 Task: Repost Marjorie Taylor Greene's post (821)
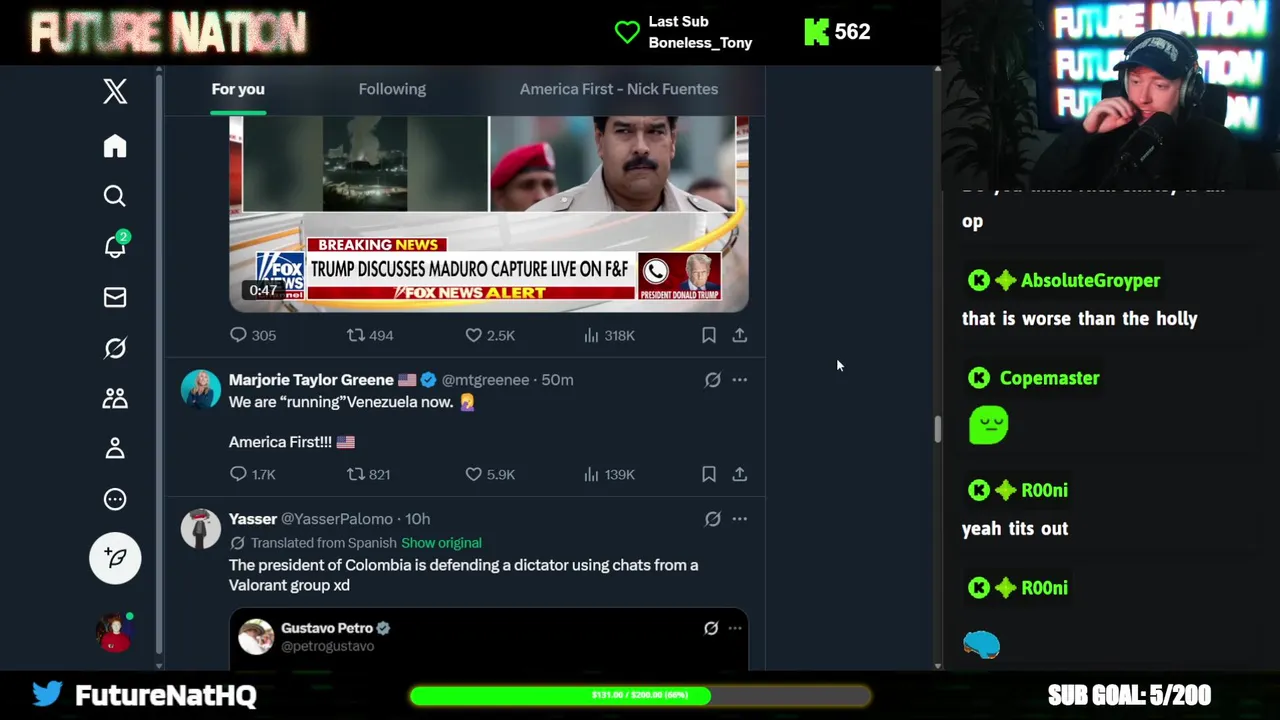368,474
